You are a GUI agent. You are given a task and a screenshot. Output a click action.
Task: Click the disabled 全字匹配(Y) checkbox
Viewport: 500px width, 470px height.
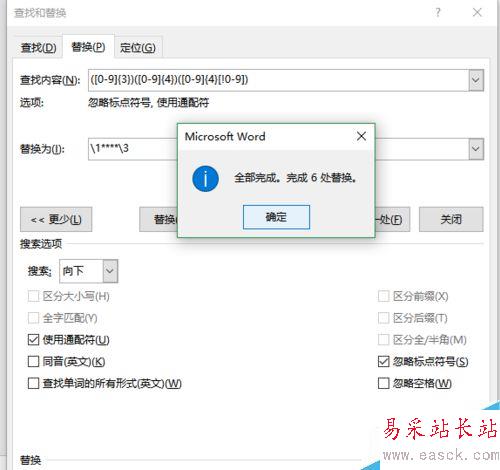click(33, 318)
